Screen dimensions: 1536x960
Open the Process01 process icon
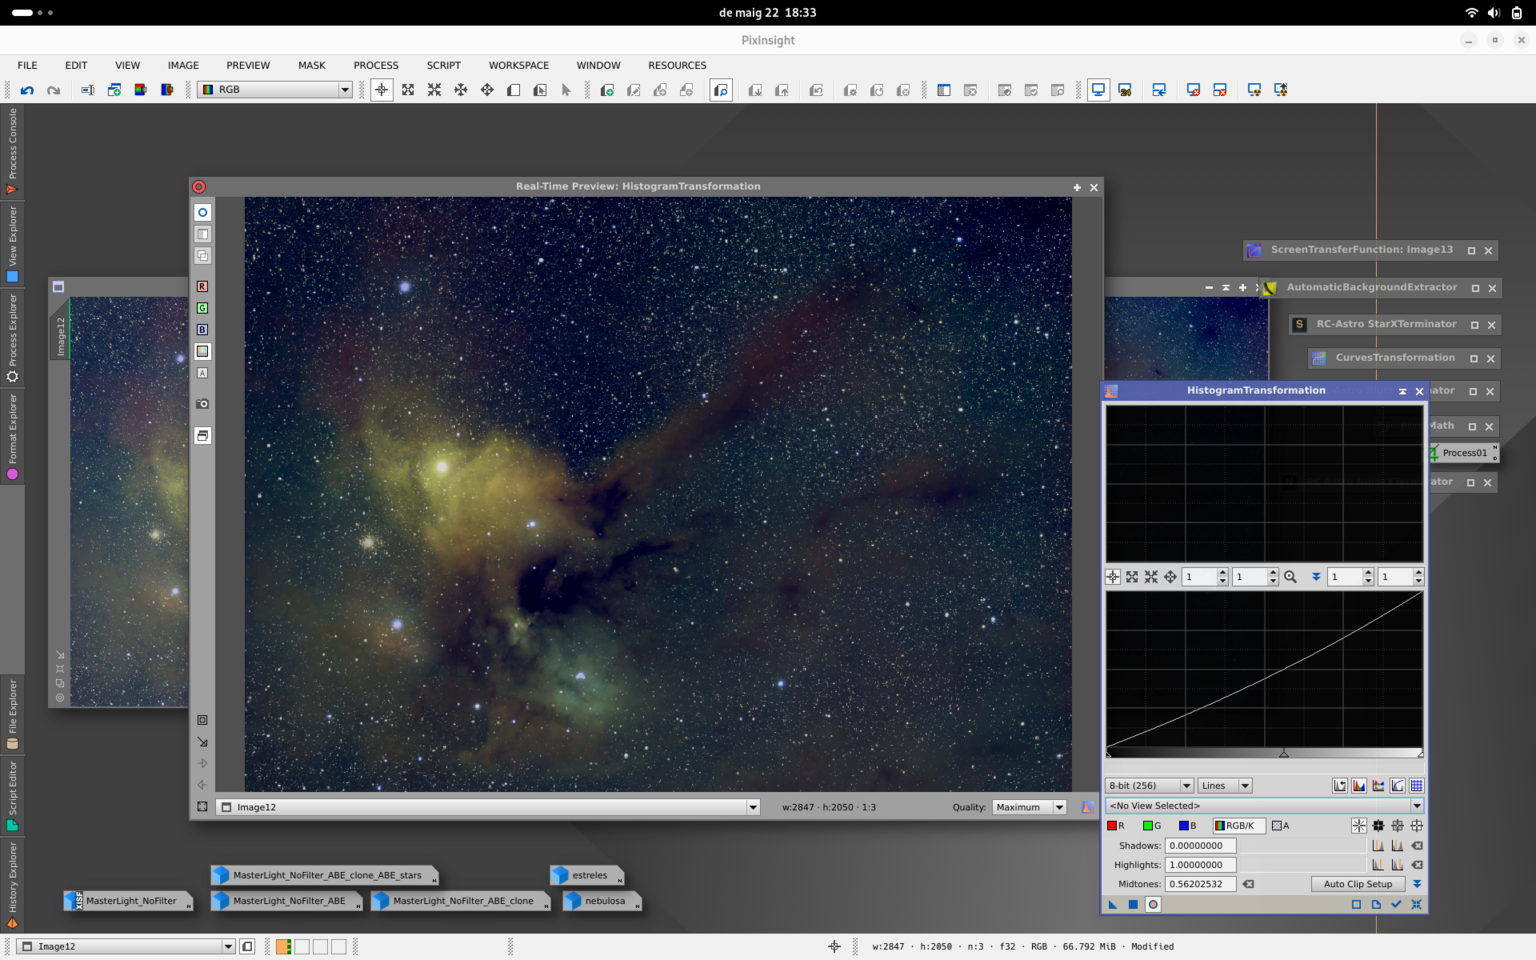[x=1464, y=453]
